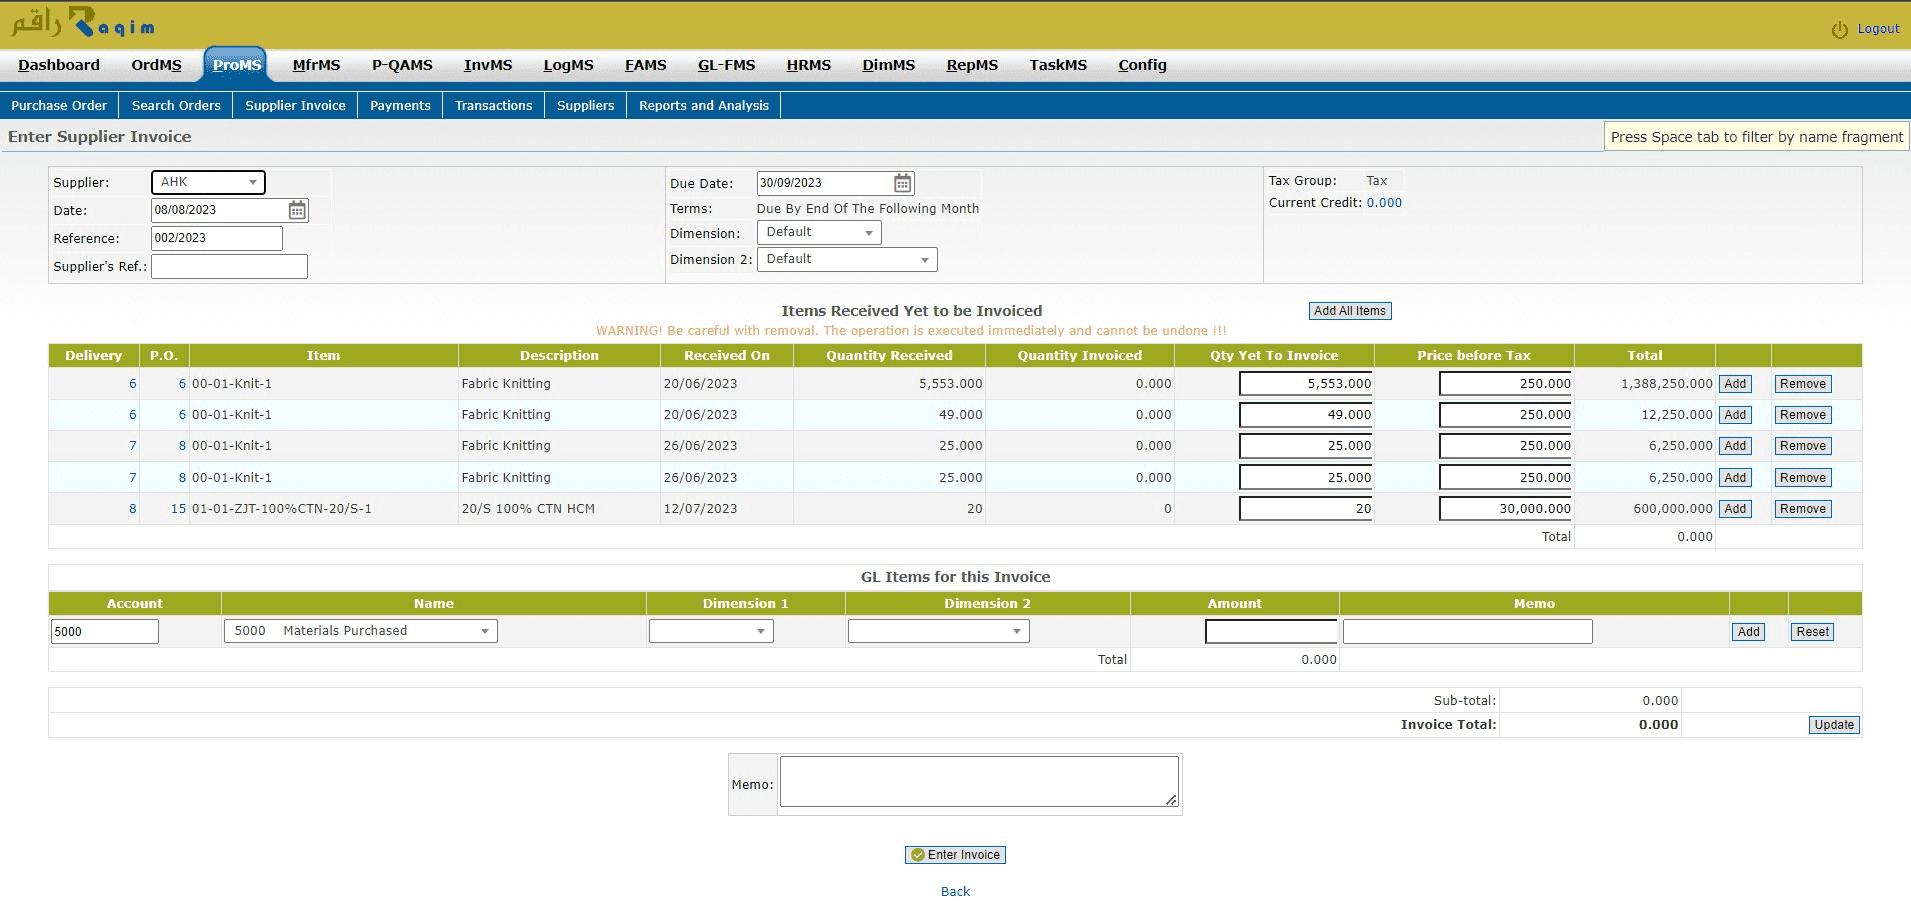Open the GL Dimension 1 dropdown
Viewport: 1911px width, 902px height.
[710, 631]
